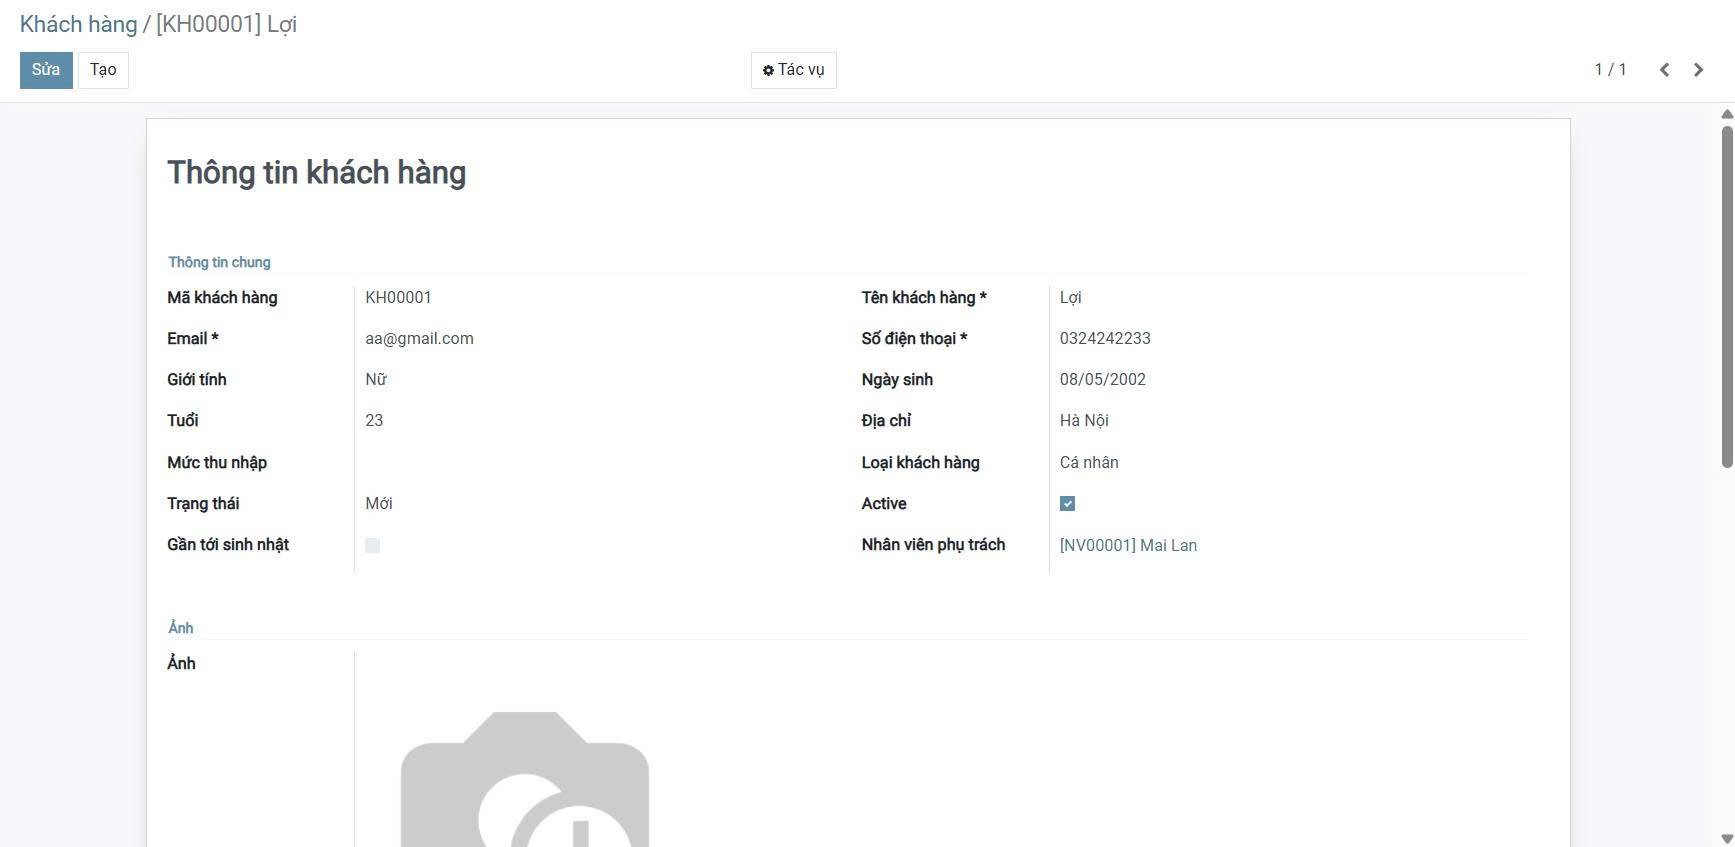Click the Tạo create button

click(103, 70)
